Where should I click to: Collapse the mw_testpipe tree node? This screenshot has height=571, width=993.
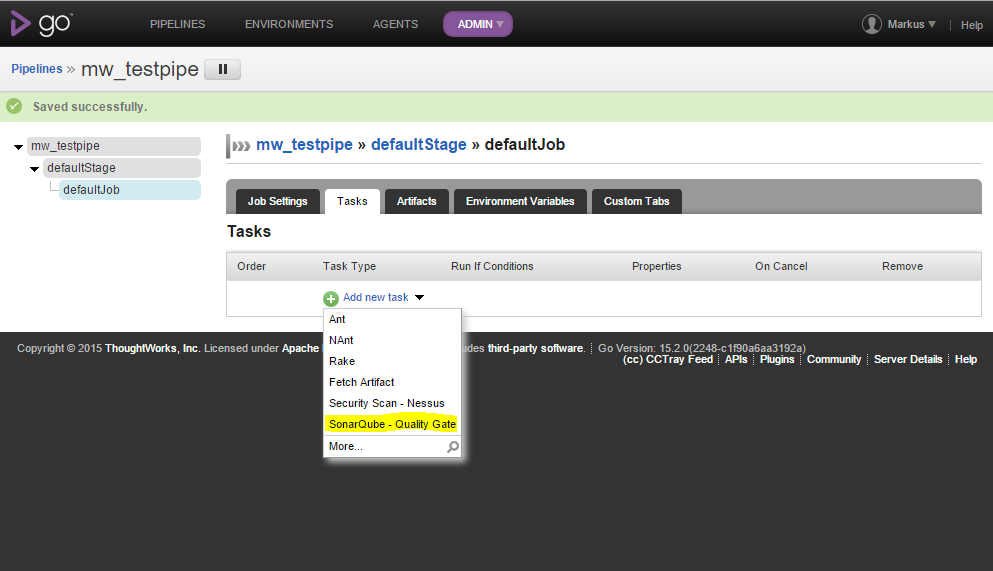coord(18,147)
